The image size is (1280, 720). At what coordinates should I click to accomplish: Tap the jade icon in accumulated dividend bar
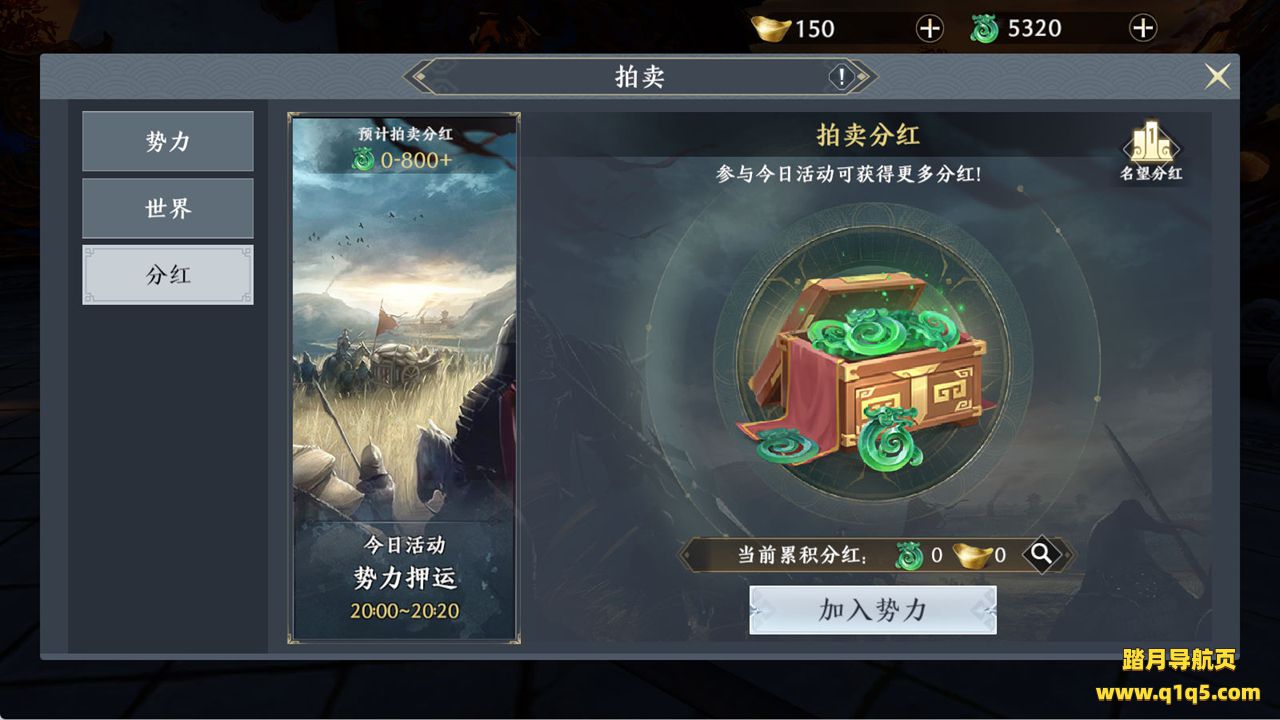click(909, 555)
